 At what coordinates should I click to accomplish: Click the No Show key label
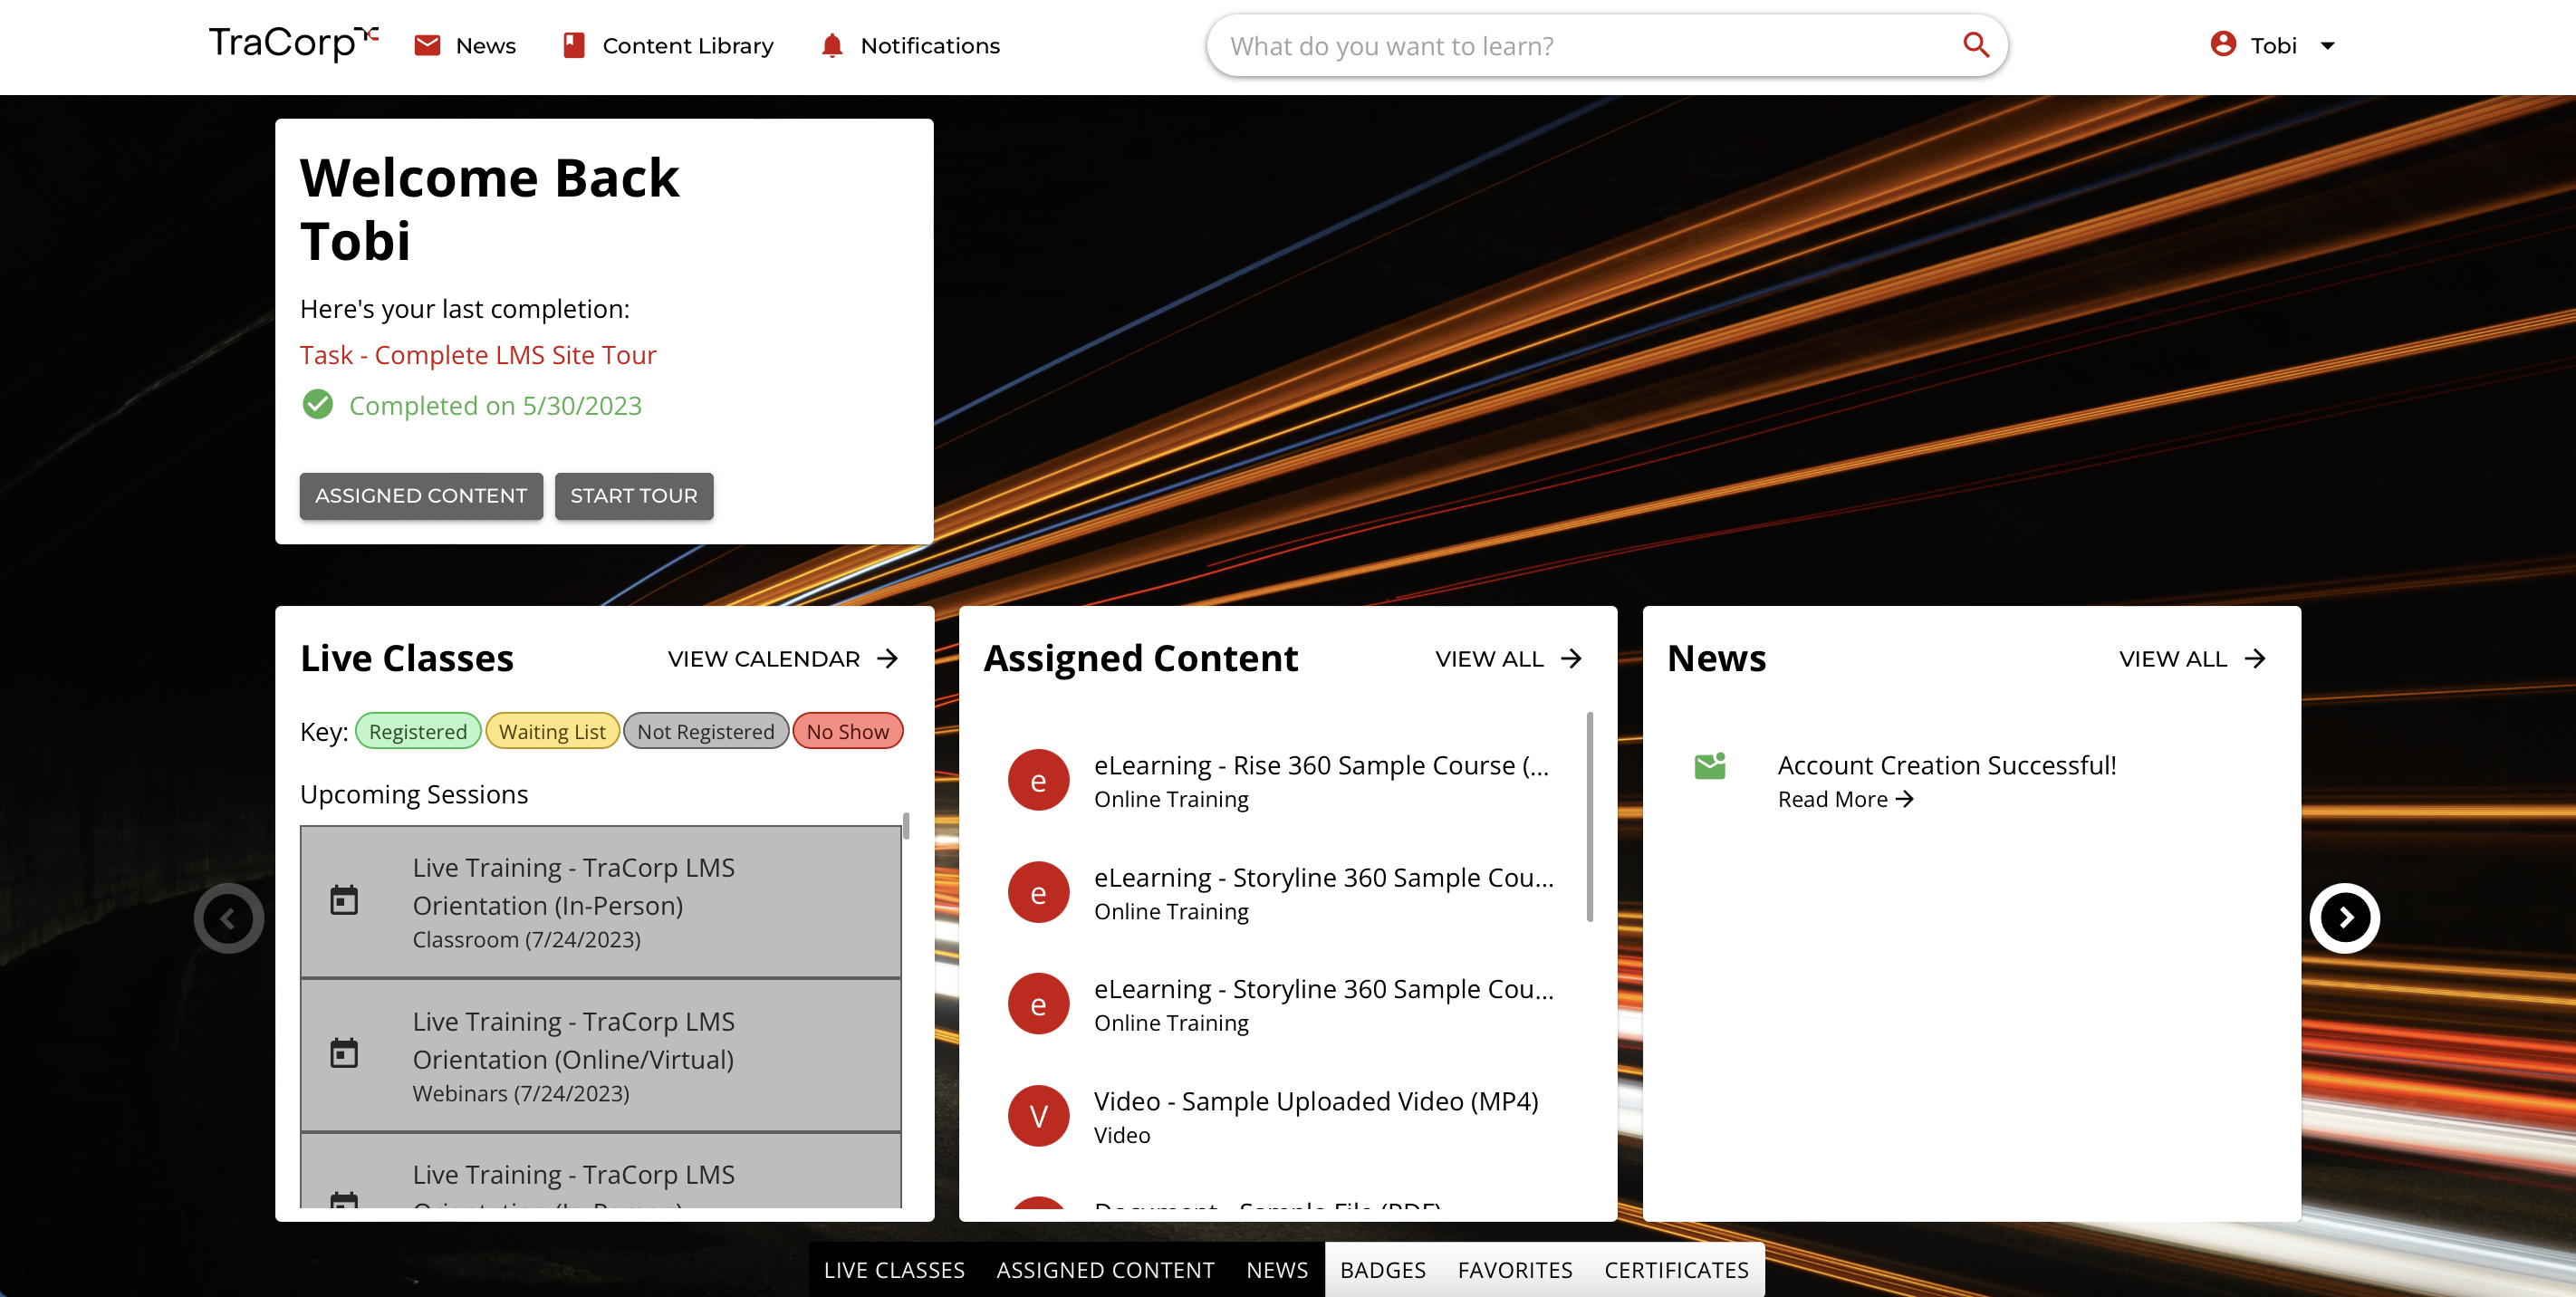[x=847, y=731]
